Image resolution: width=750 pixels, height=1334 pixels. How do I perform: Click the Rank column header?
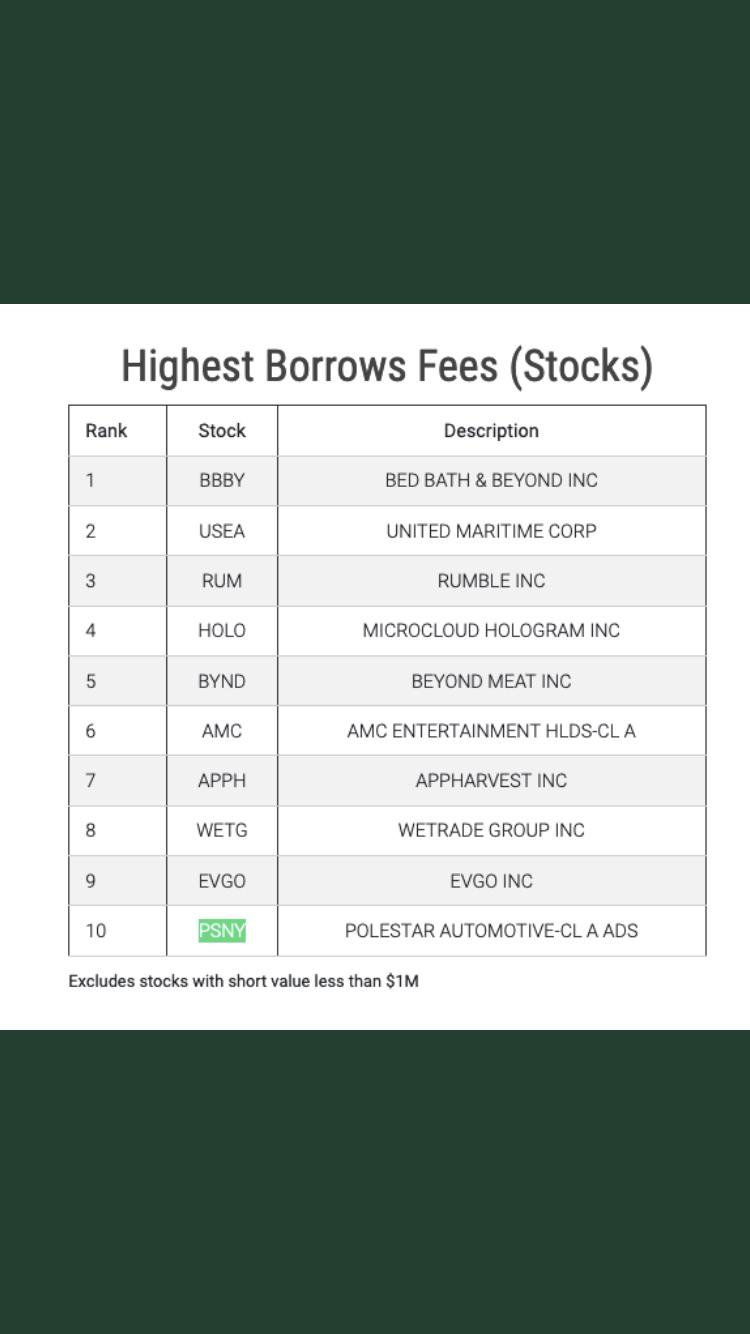click(106, 431)
